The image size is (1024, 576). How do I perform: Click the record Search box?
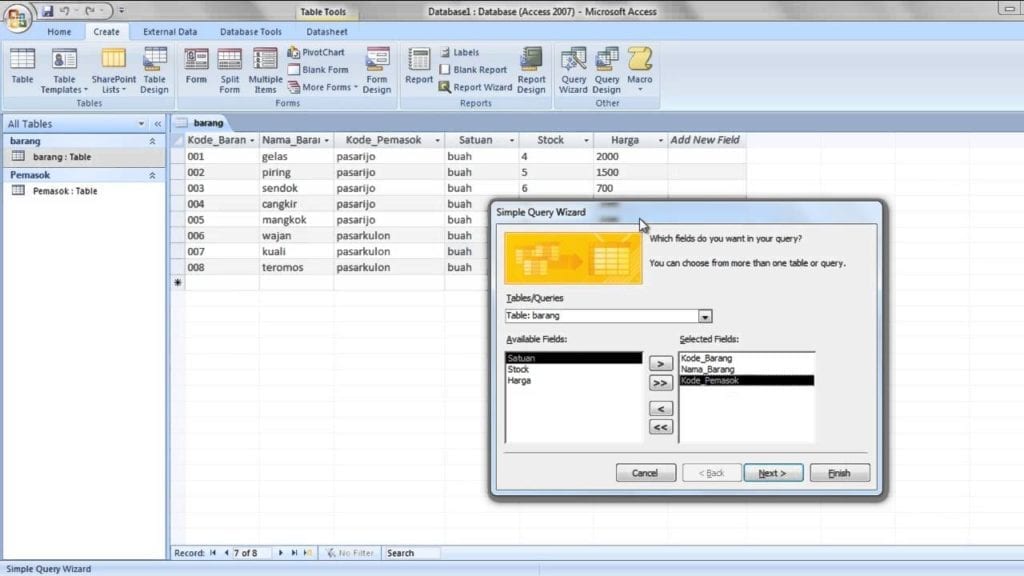point(411,553)
